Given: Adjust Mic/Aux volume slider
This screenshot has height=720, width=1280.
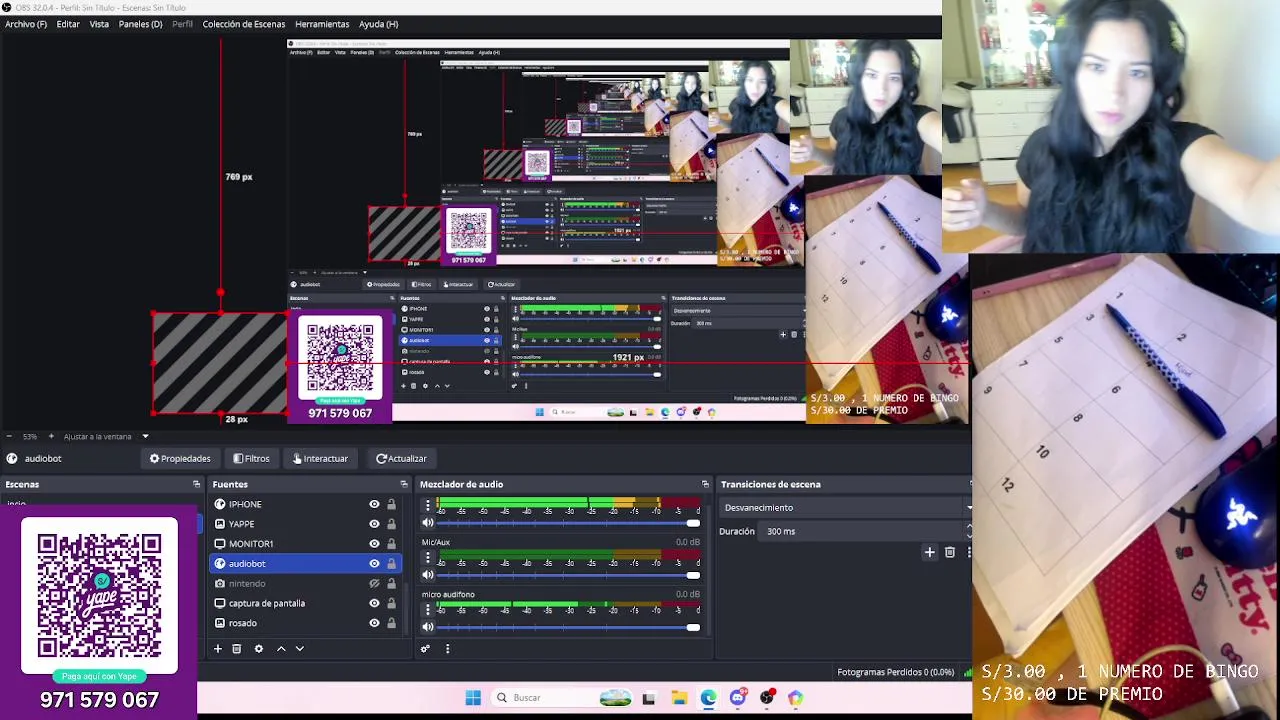Looking at the screenshot, I should 568,575.
